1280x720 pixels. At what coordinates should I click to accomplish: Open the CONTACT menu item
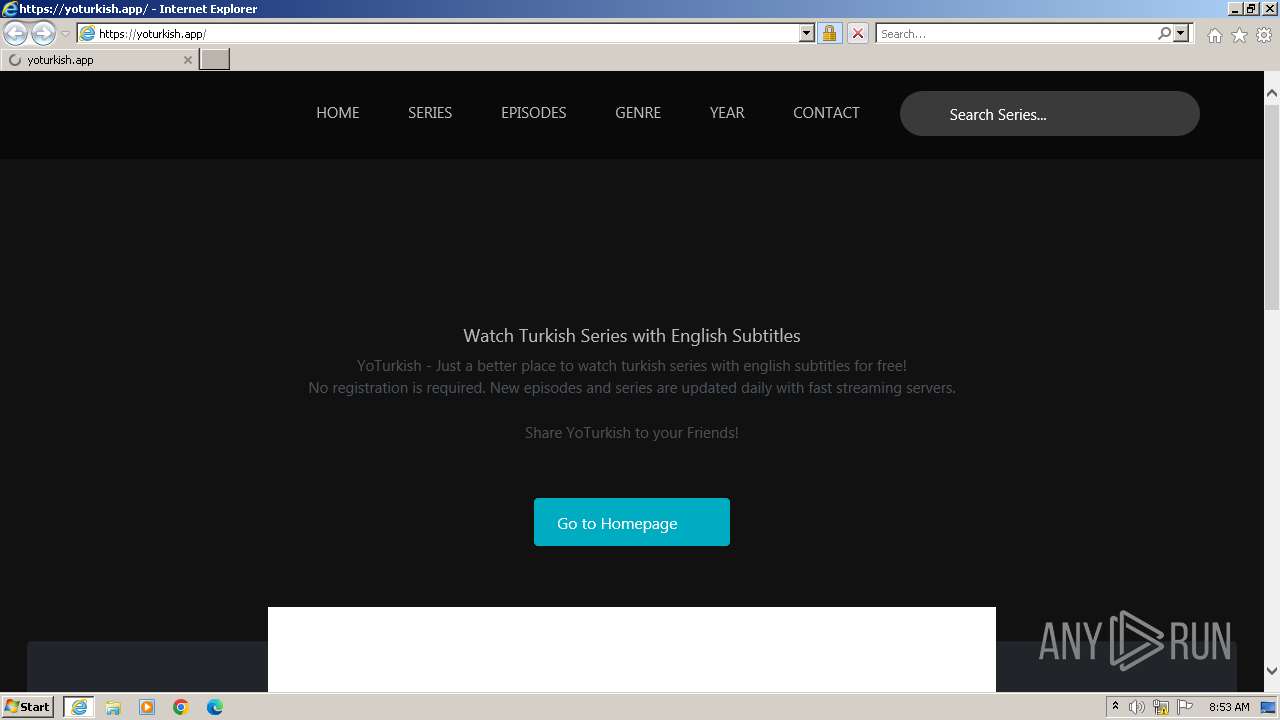pyautogui.click(x=826, y=113)
